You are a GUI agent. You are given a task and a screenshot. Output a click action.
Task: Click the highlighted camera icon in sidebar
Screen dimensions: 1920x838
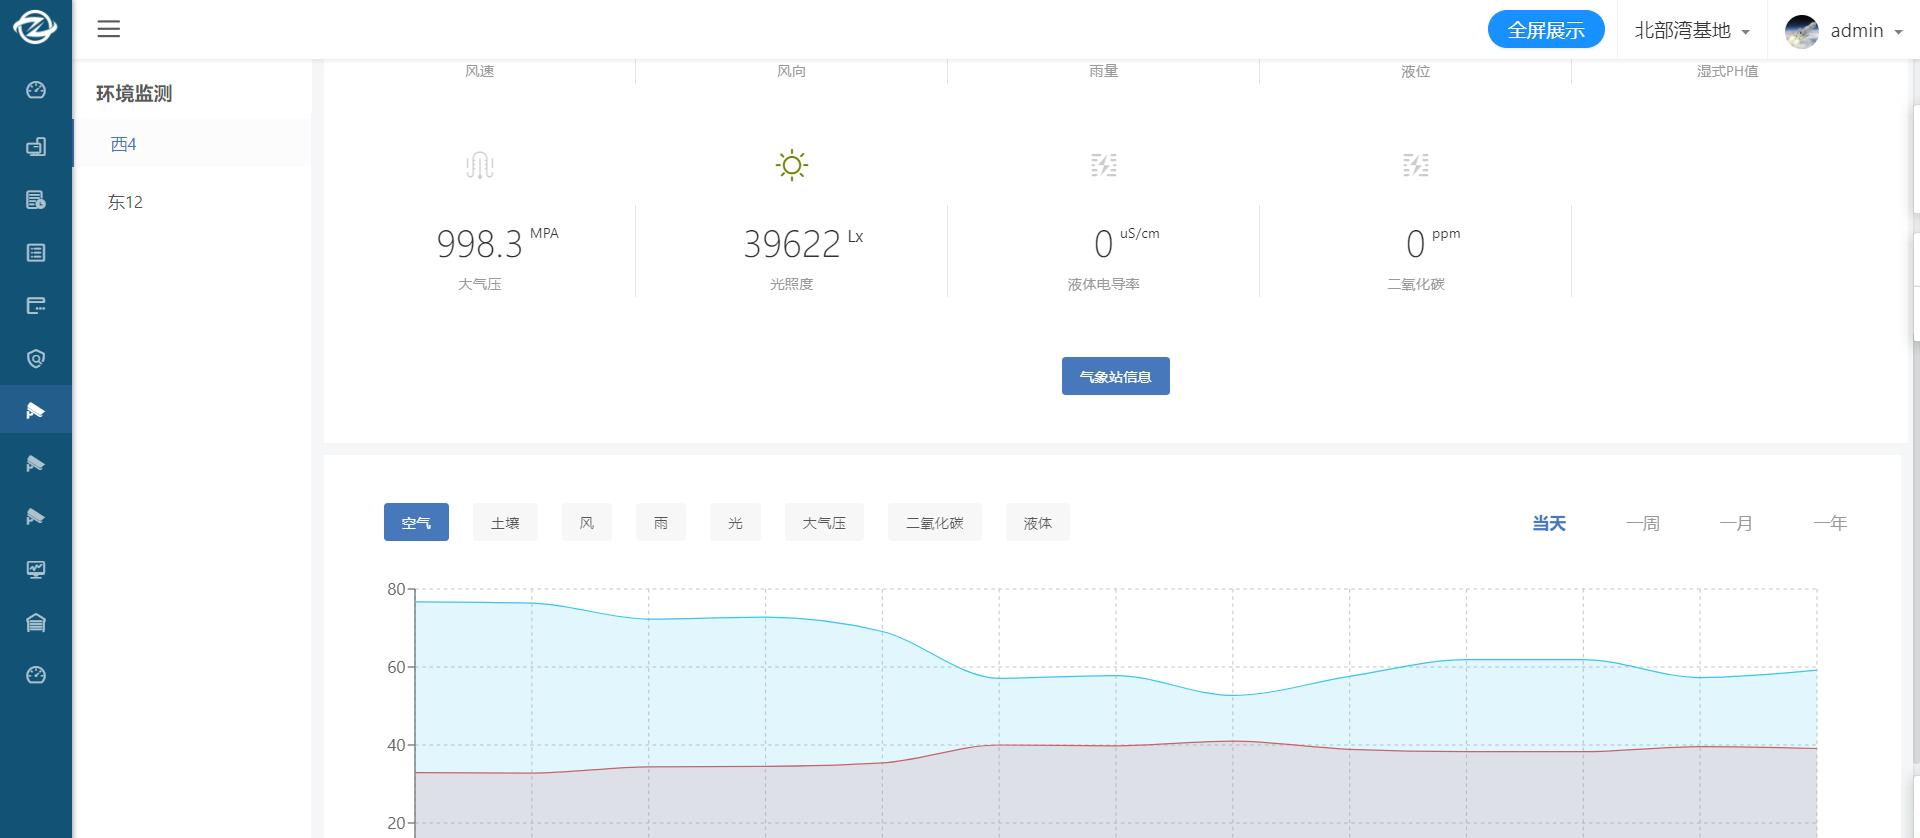coord(36,410)
